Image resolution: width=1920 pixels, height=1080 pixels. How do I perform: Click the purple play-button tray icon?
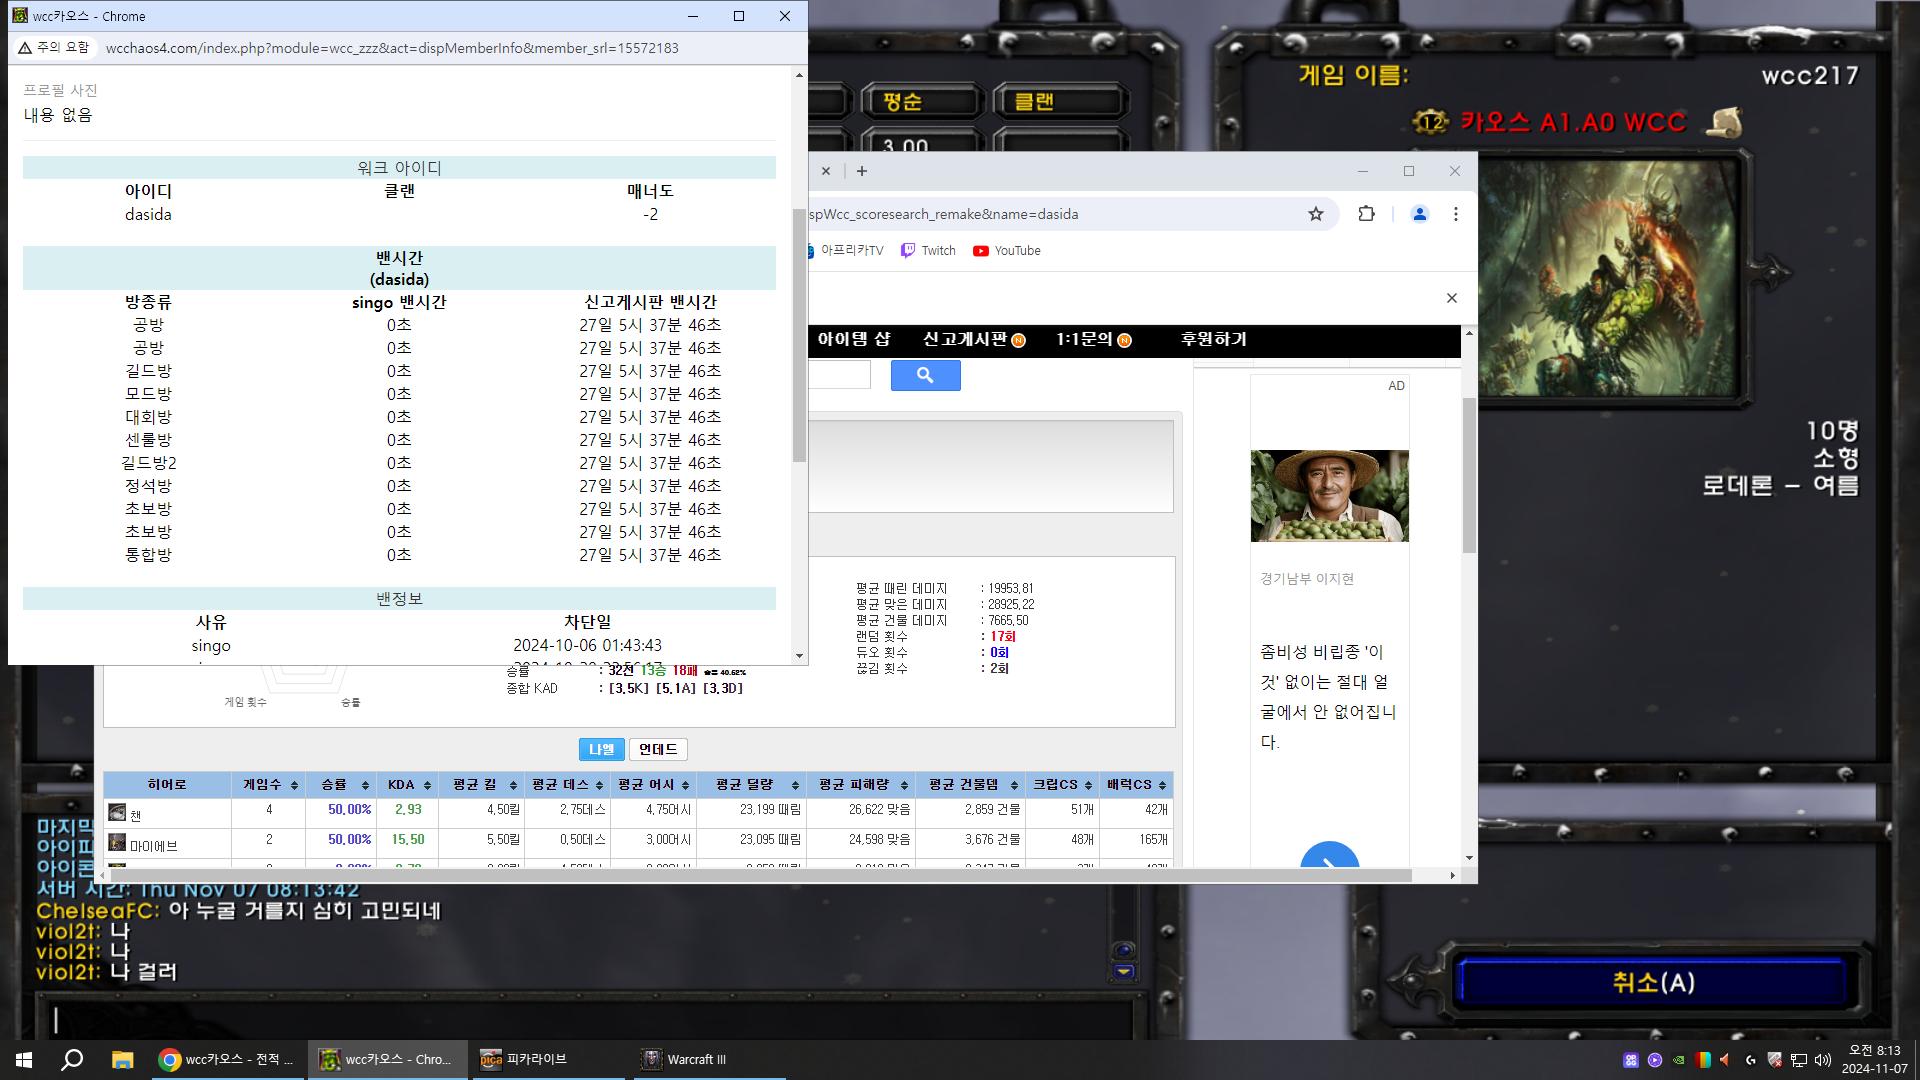pyautogui.click(x=1655, y=1060)
